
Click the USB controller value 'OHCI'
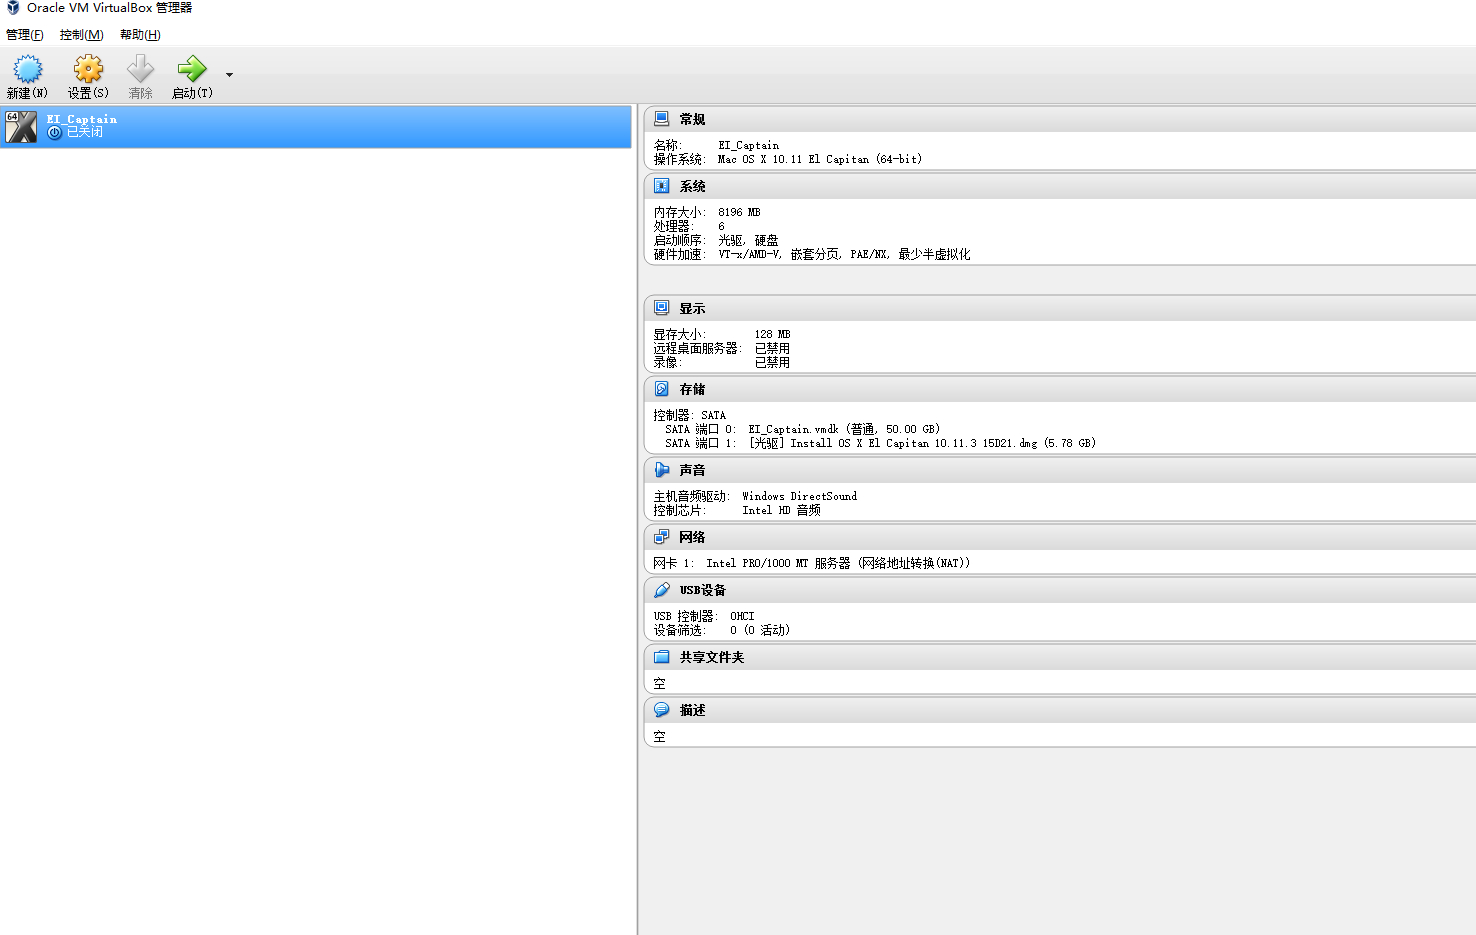[742, 616]
